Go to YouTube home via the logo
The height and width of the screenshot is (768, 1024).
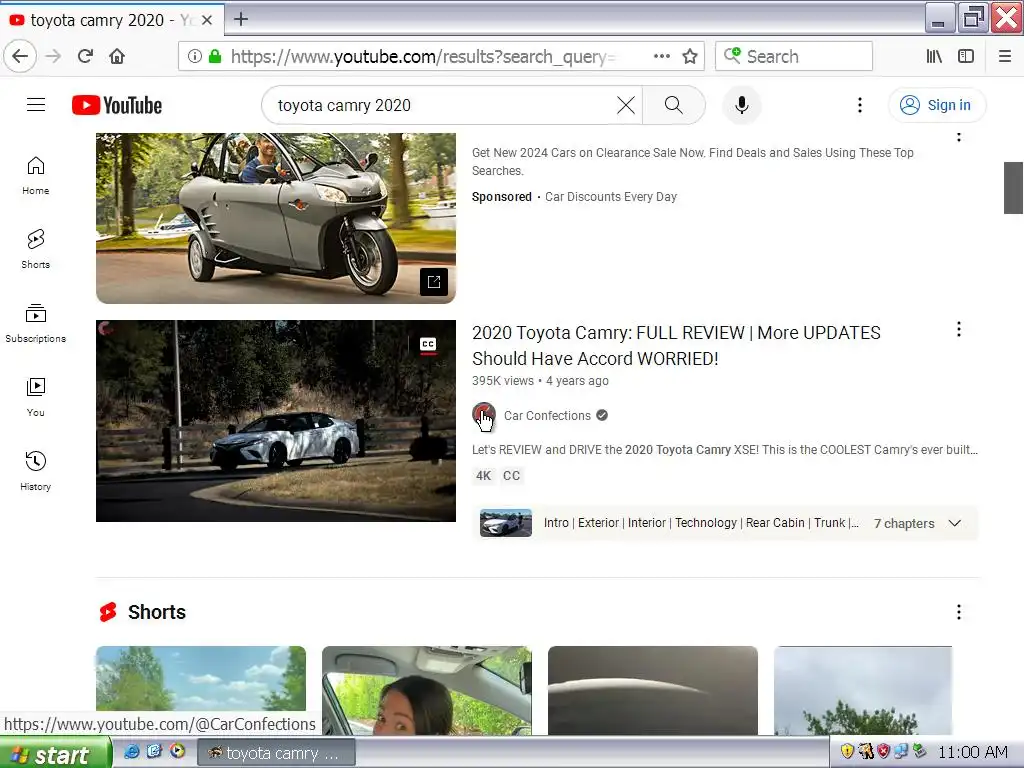(117, 105)
